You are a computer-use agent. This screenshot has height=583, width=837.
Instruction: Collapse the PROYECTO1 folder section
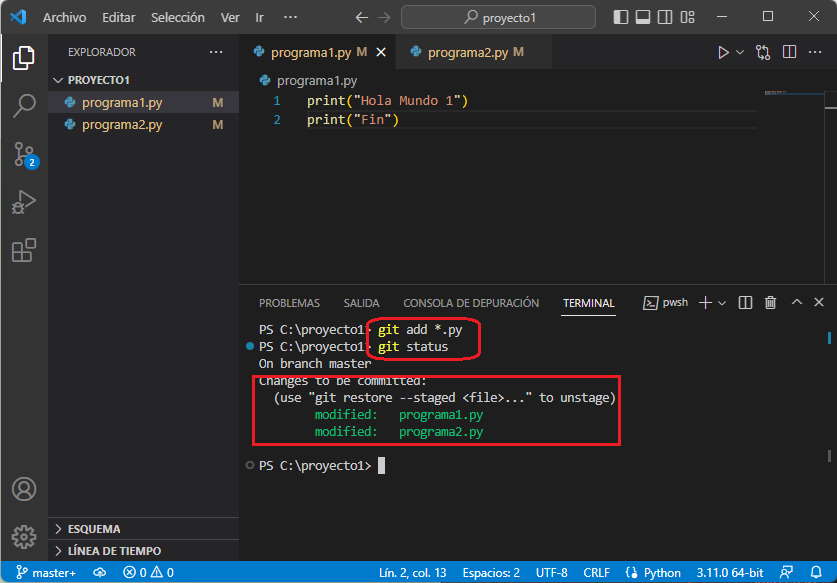(x=144, y=80)
